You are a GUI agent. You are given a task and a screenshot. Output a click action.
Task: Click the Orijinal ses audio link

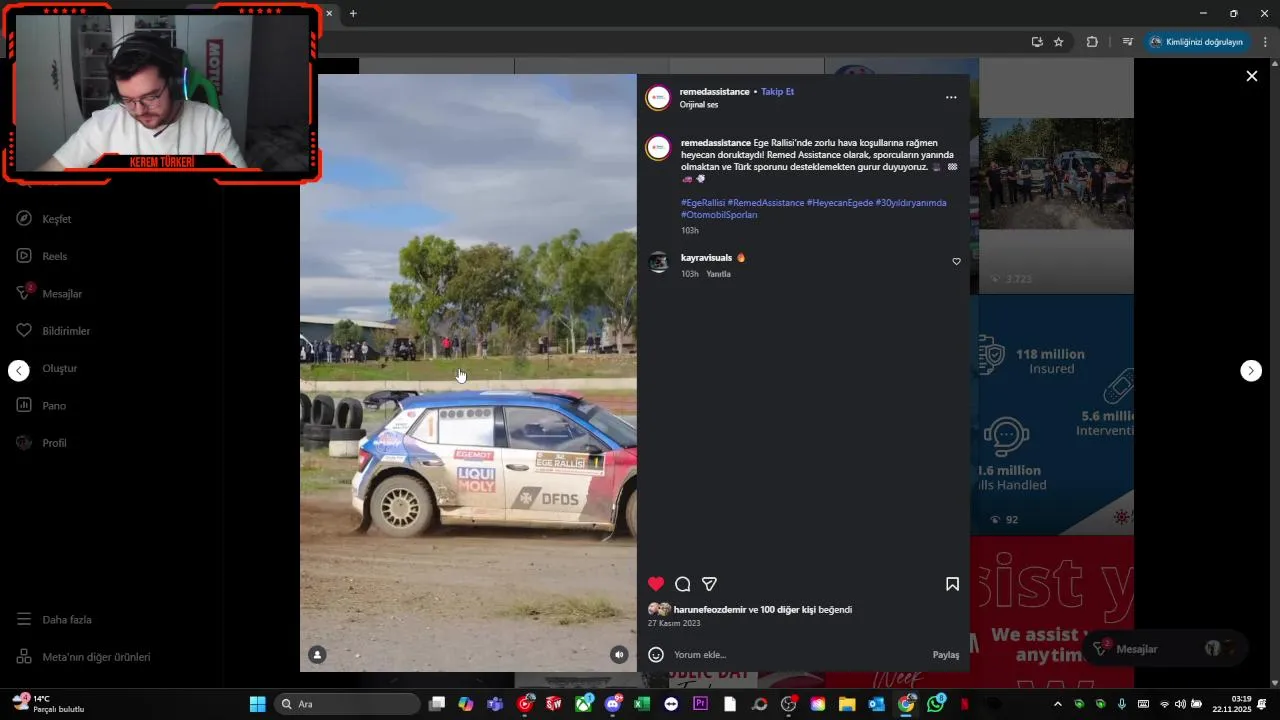tap(699, 105)
